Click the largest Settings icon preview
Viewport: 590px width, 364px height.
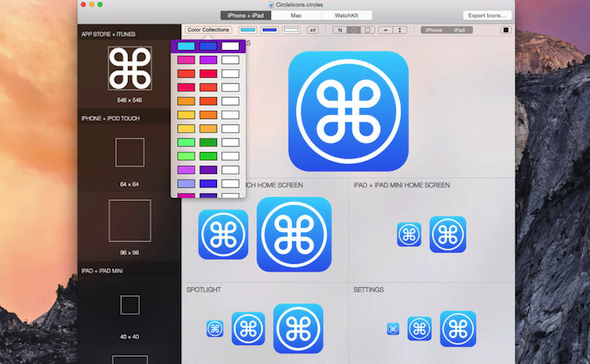[x=458, y=329]
